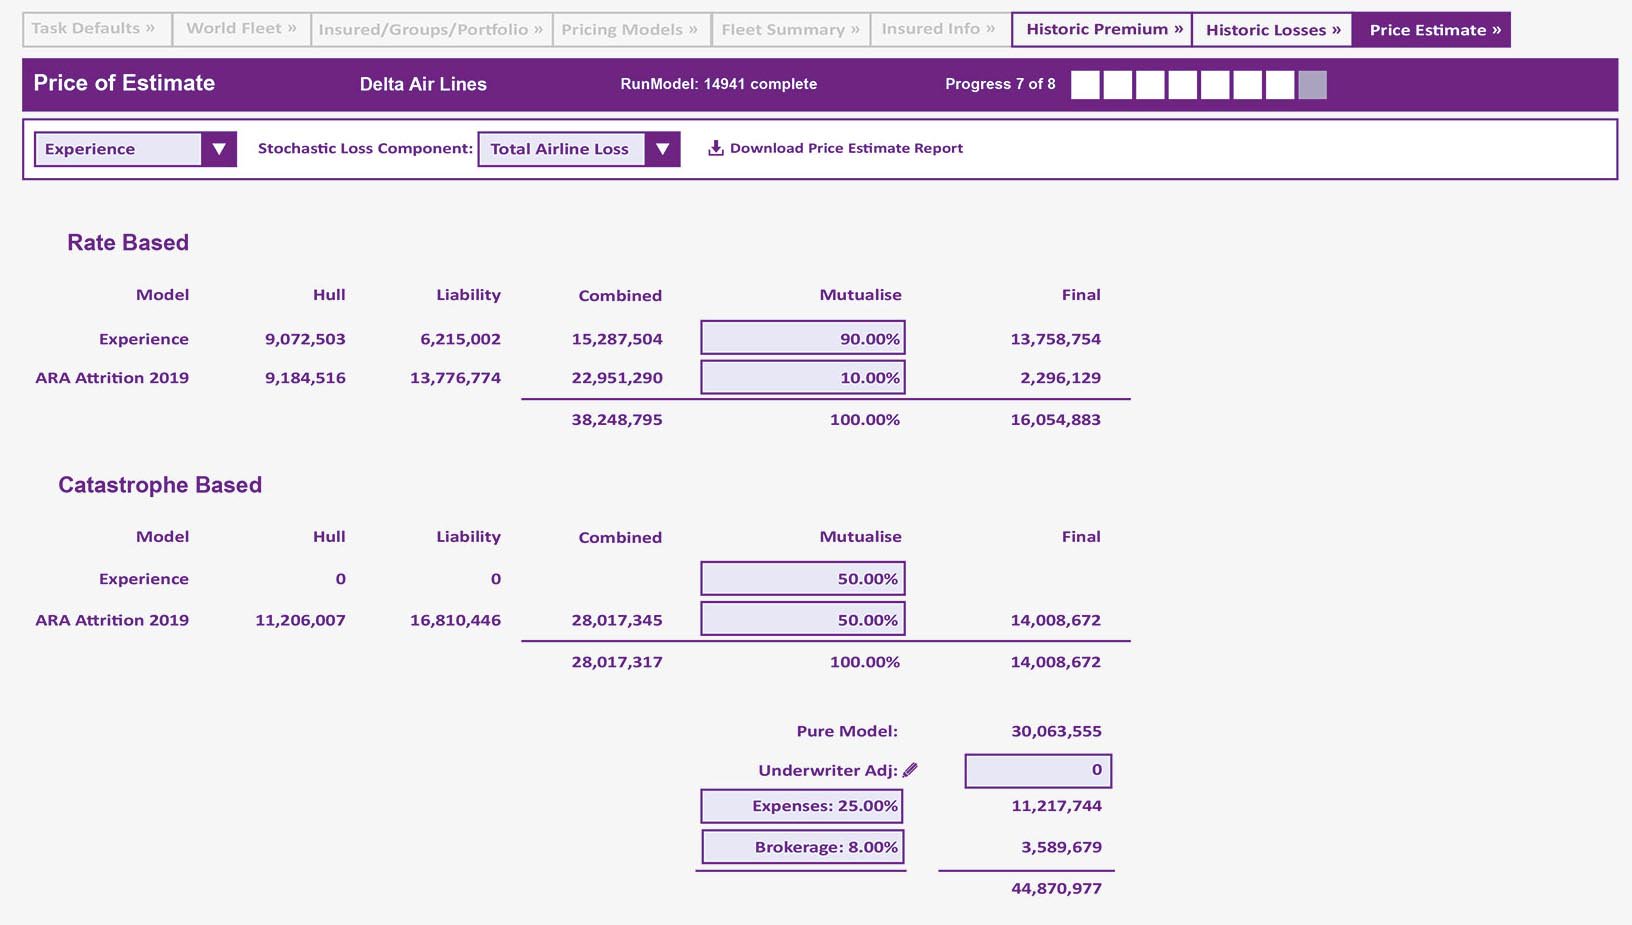Click the Liability value 13,776,774
This screenshot has height=925, width=1632.
click(455, 378)
